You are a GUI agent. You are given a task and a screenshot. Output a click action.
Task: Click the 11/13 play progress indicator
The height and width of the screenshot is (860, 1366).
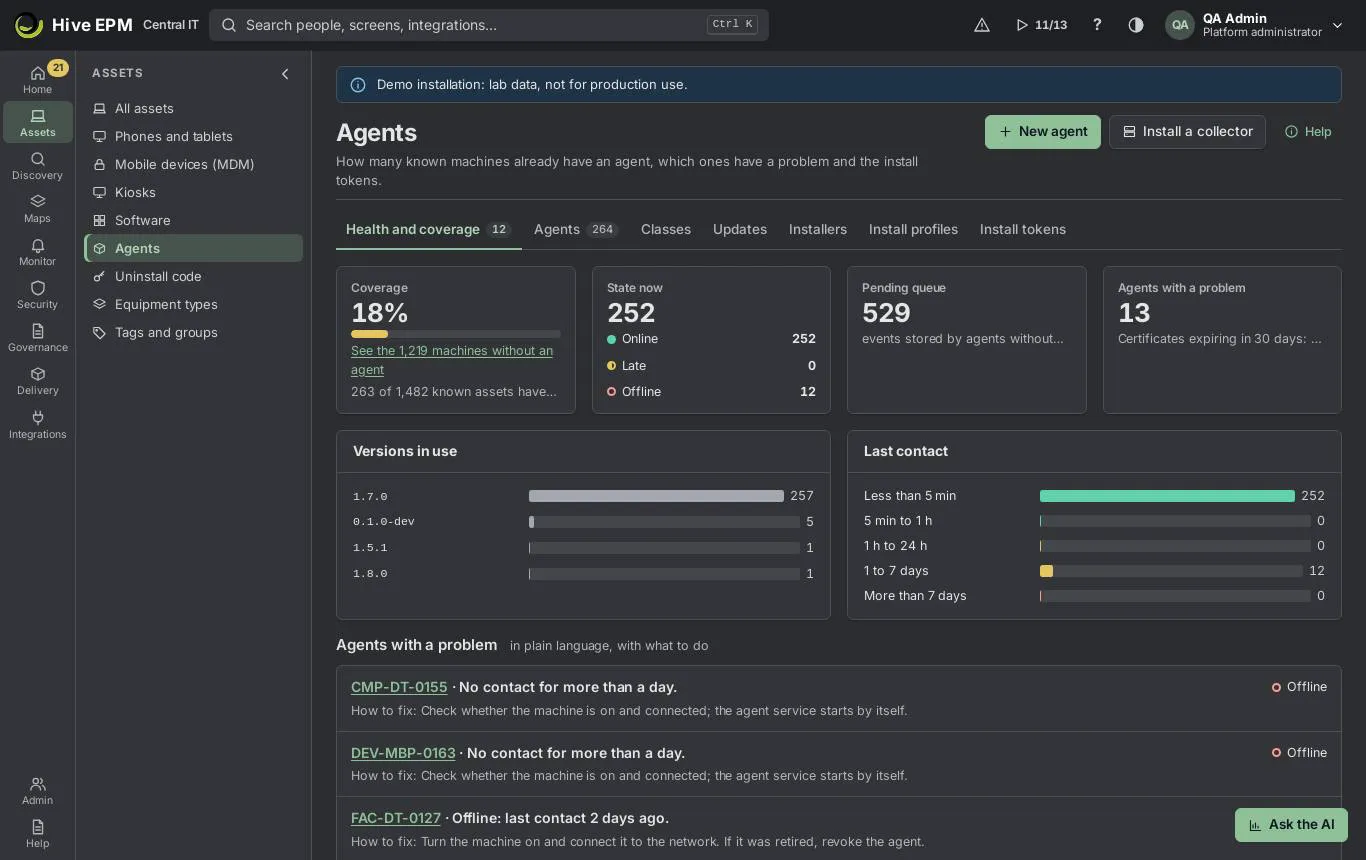point(1041,25)
